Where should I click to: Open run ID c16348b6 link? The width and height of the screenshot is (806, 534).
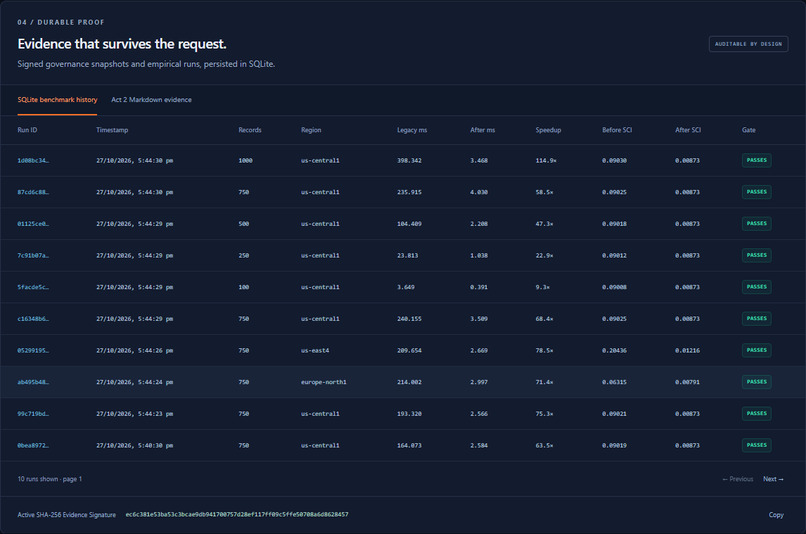(33, 319)
